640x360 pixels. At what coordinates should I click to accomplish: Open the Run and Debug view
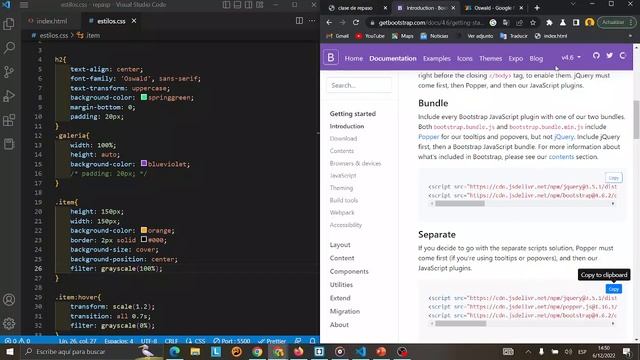[x=9, y=96]
